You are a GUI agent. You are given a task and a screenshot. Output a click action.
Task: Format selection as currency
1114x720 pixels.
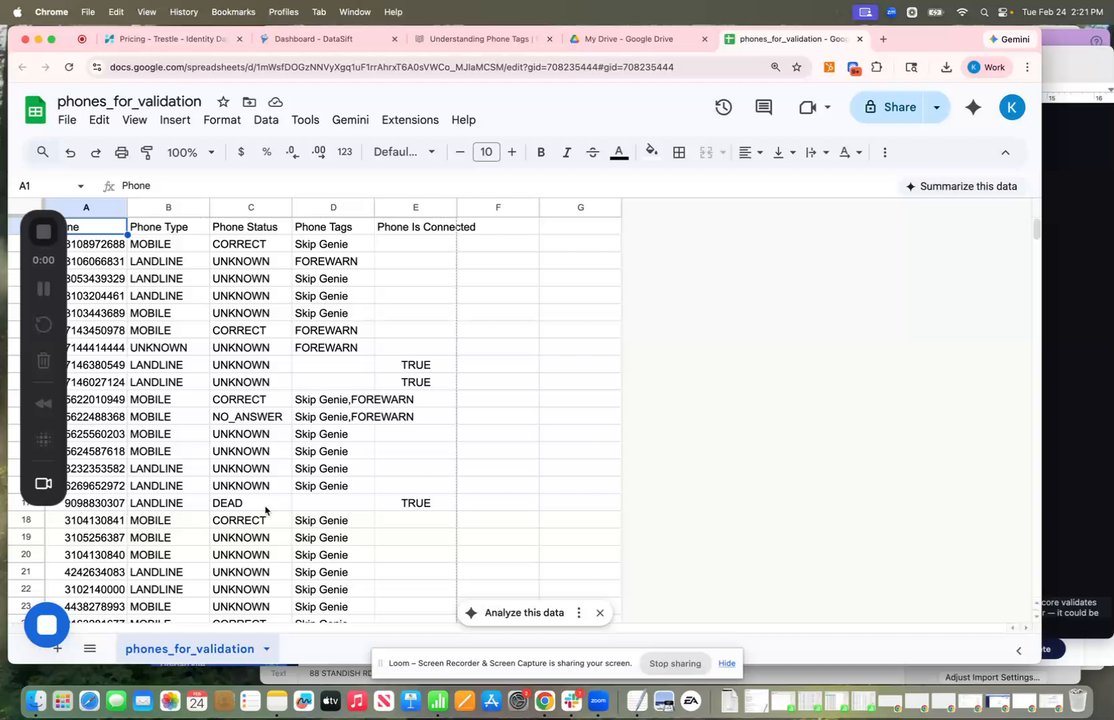click(241, 152)
